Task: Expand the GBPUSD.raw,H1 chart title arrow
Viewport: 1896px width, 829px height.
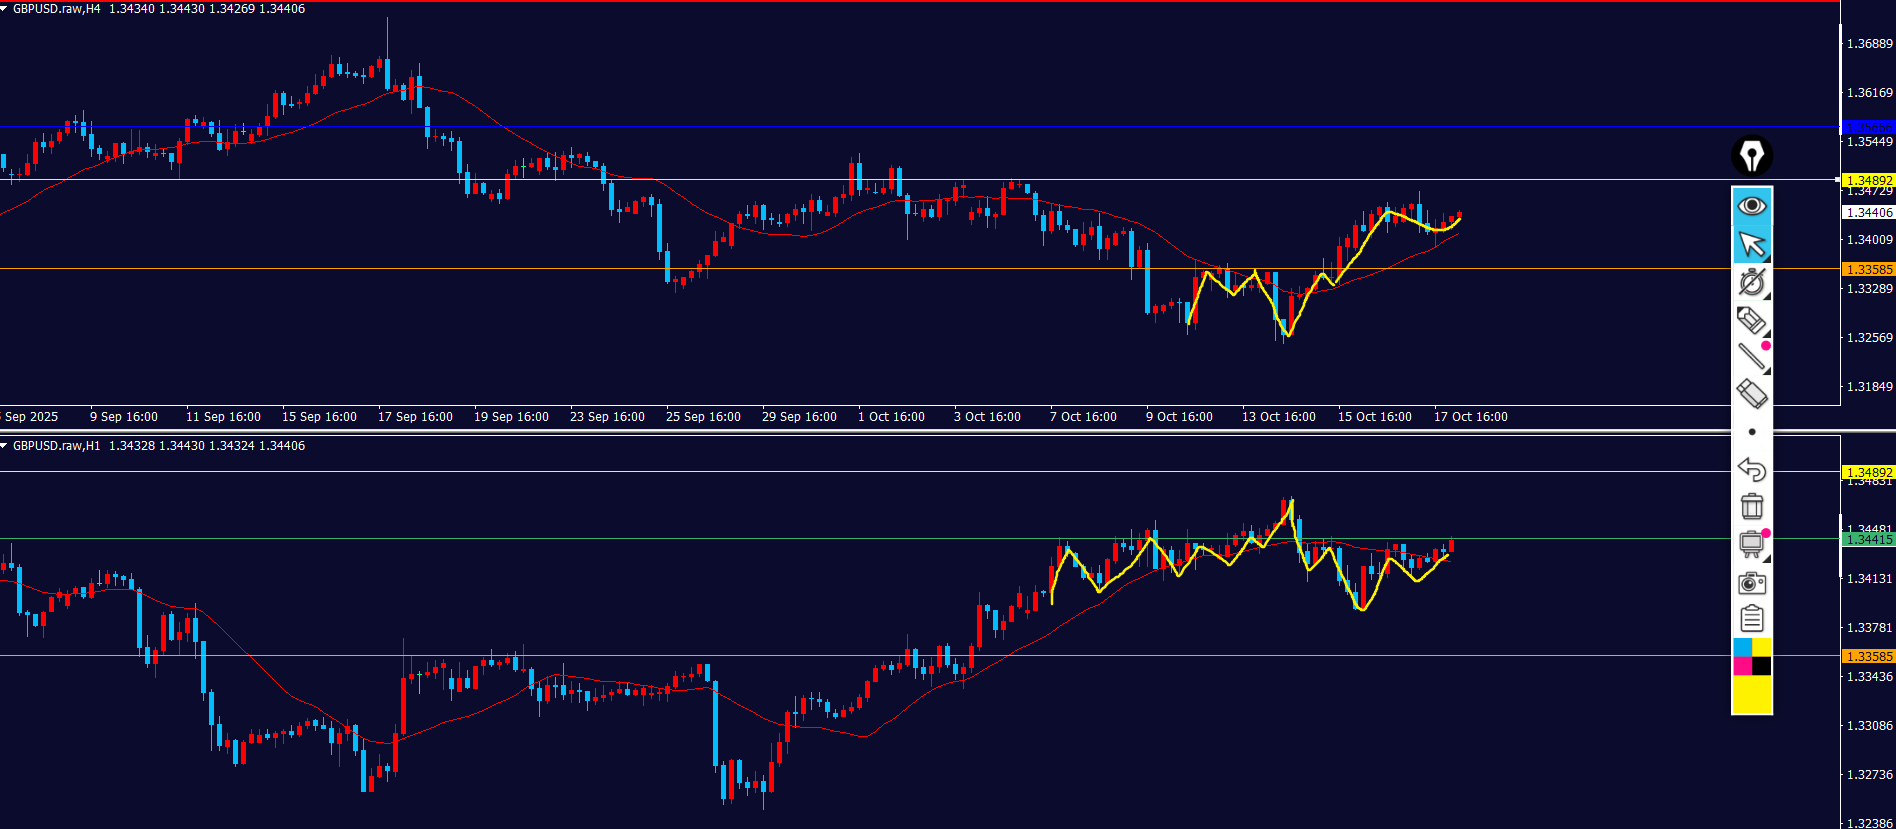Action: point(5,446)
